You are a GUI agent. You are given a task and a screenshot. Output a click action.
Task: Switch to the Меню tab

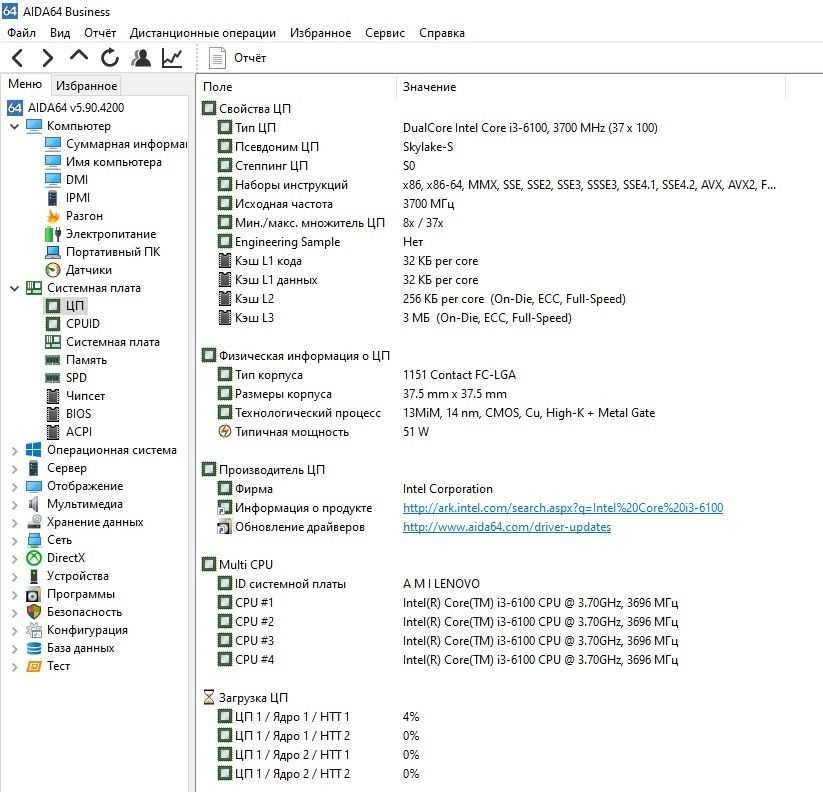[x=25, y=84]
